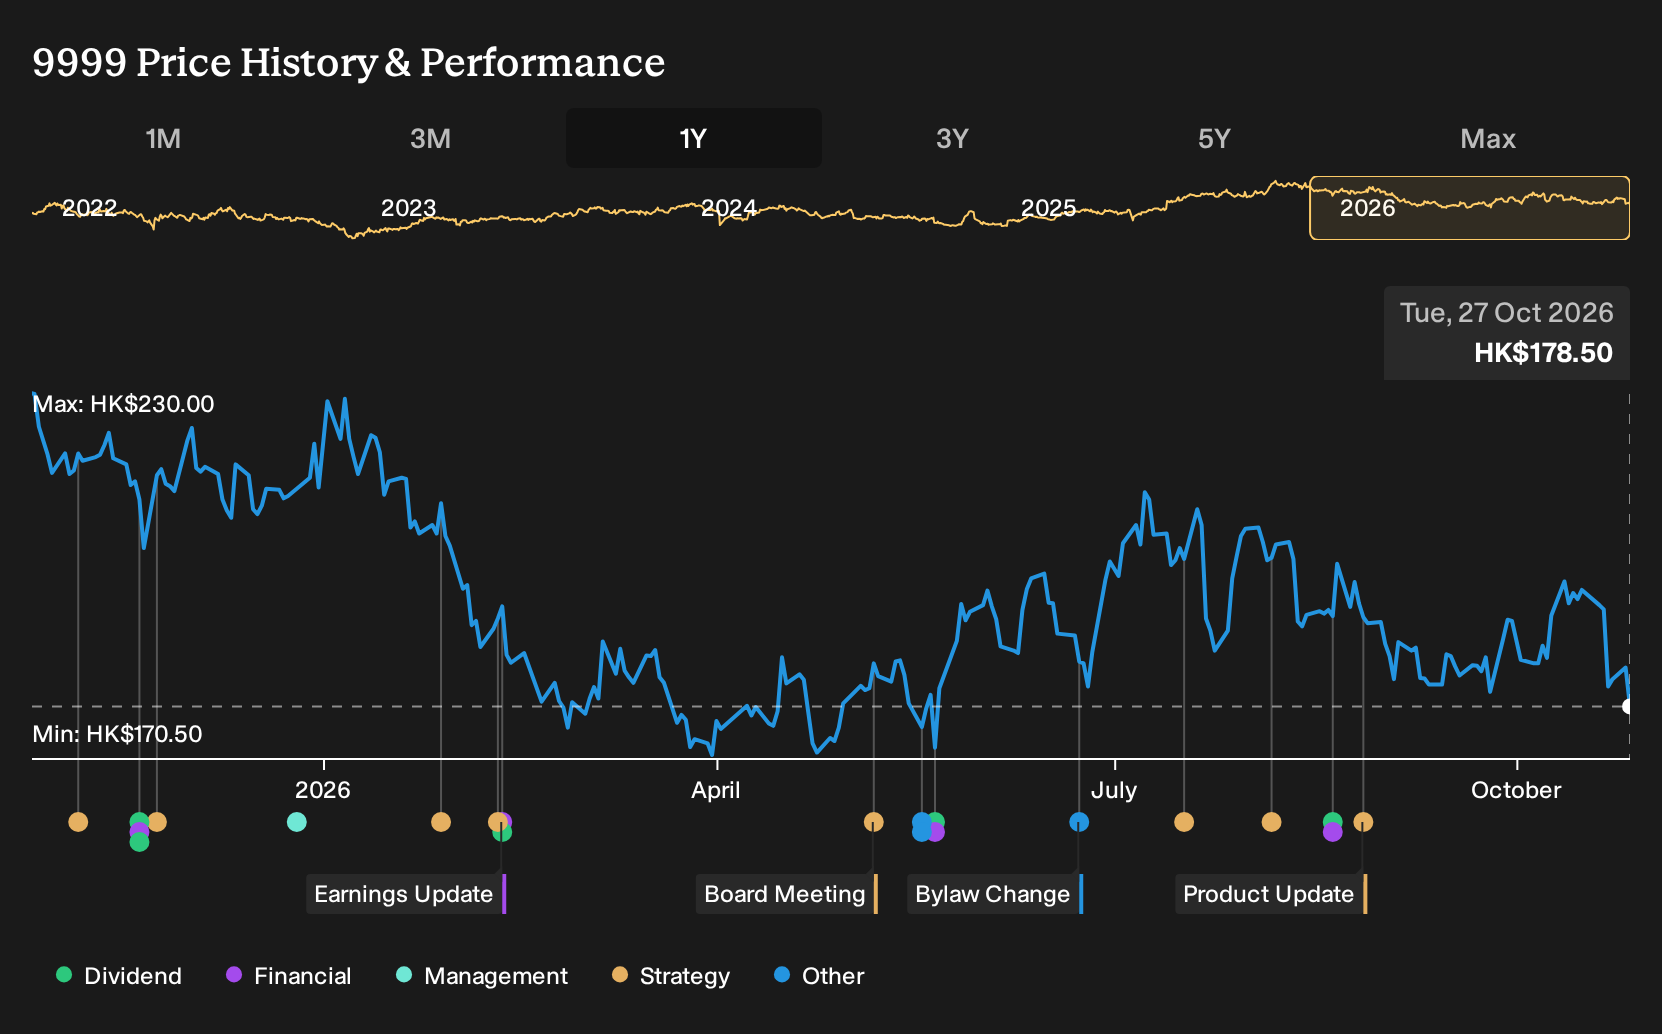Viewport: 1662px width, 1034px height.
Task: Choose the active 1Y range tab
Action: pyautogui.click(x=693, y=139)
